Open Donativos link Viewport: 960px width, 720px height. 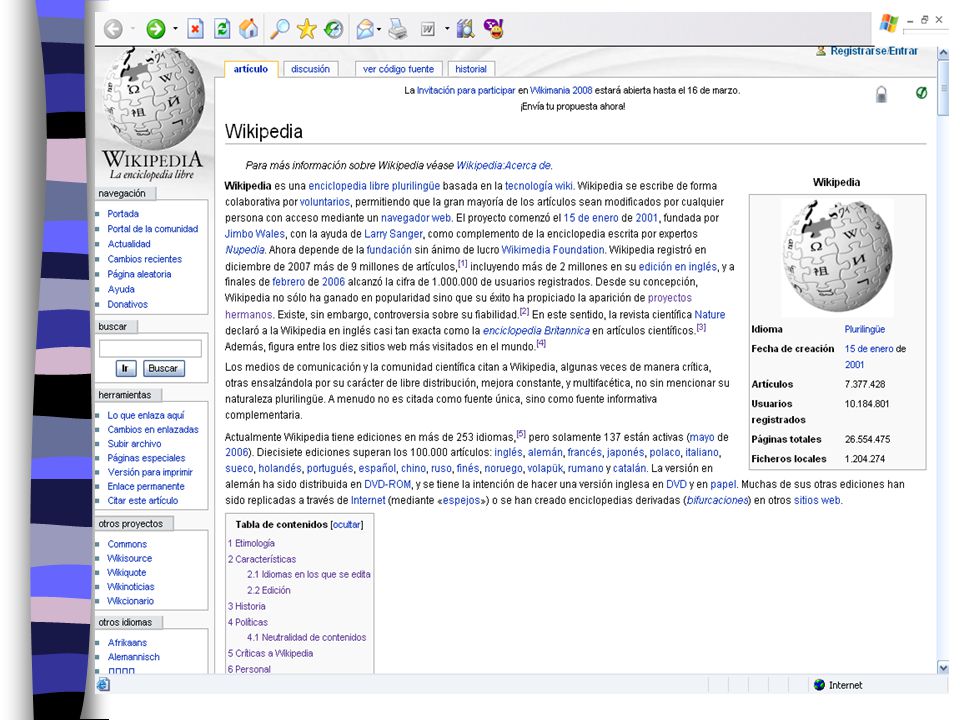127,304
